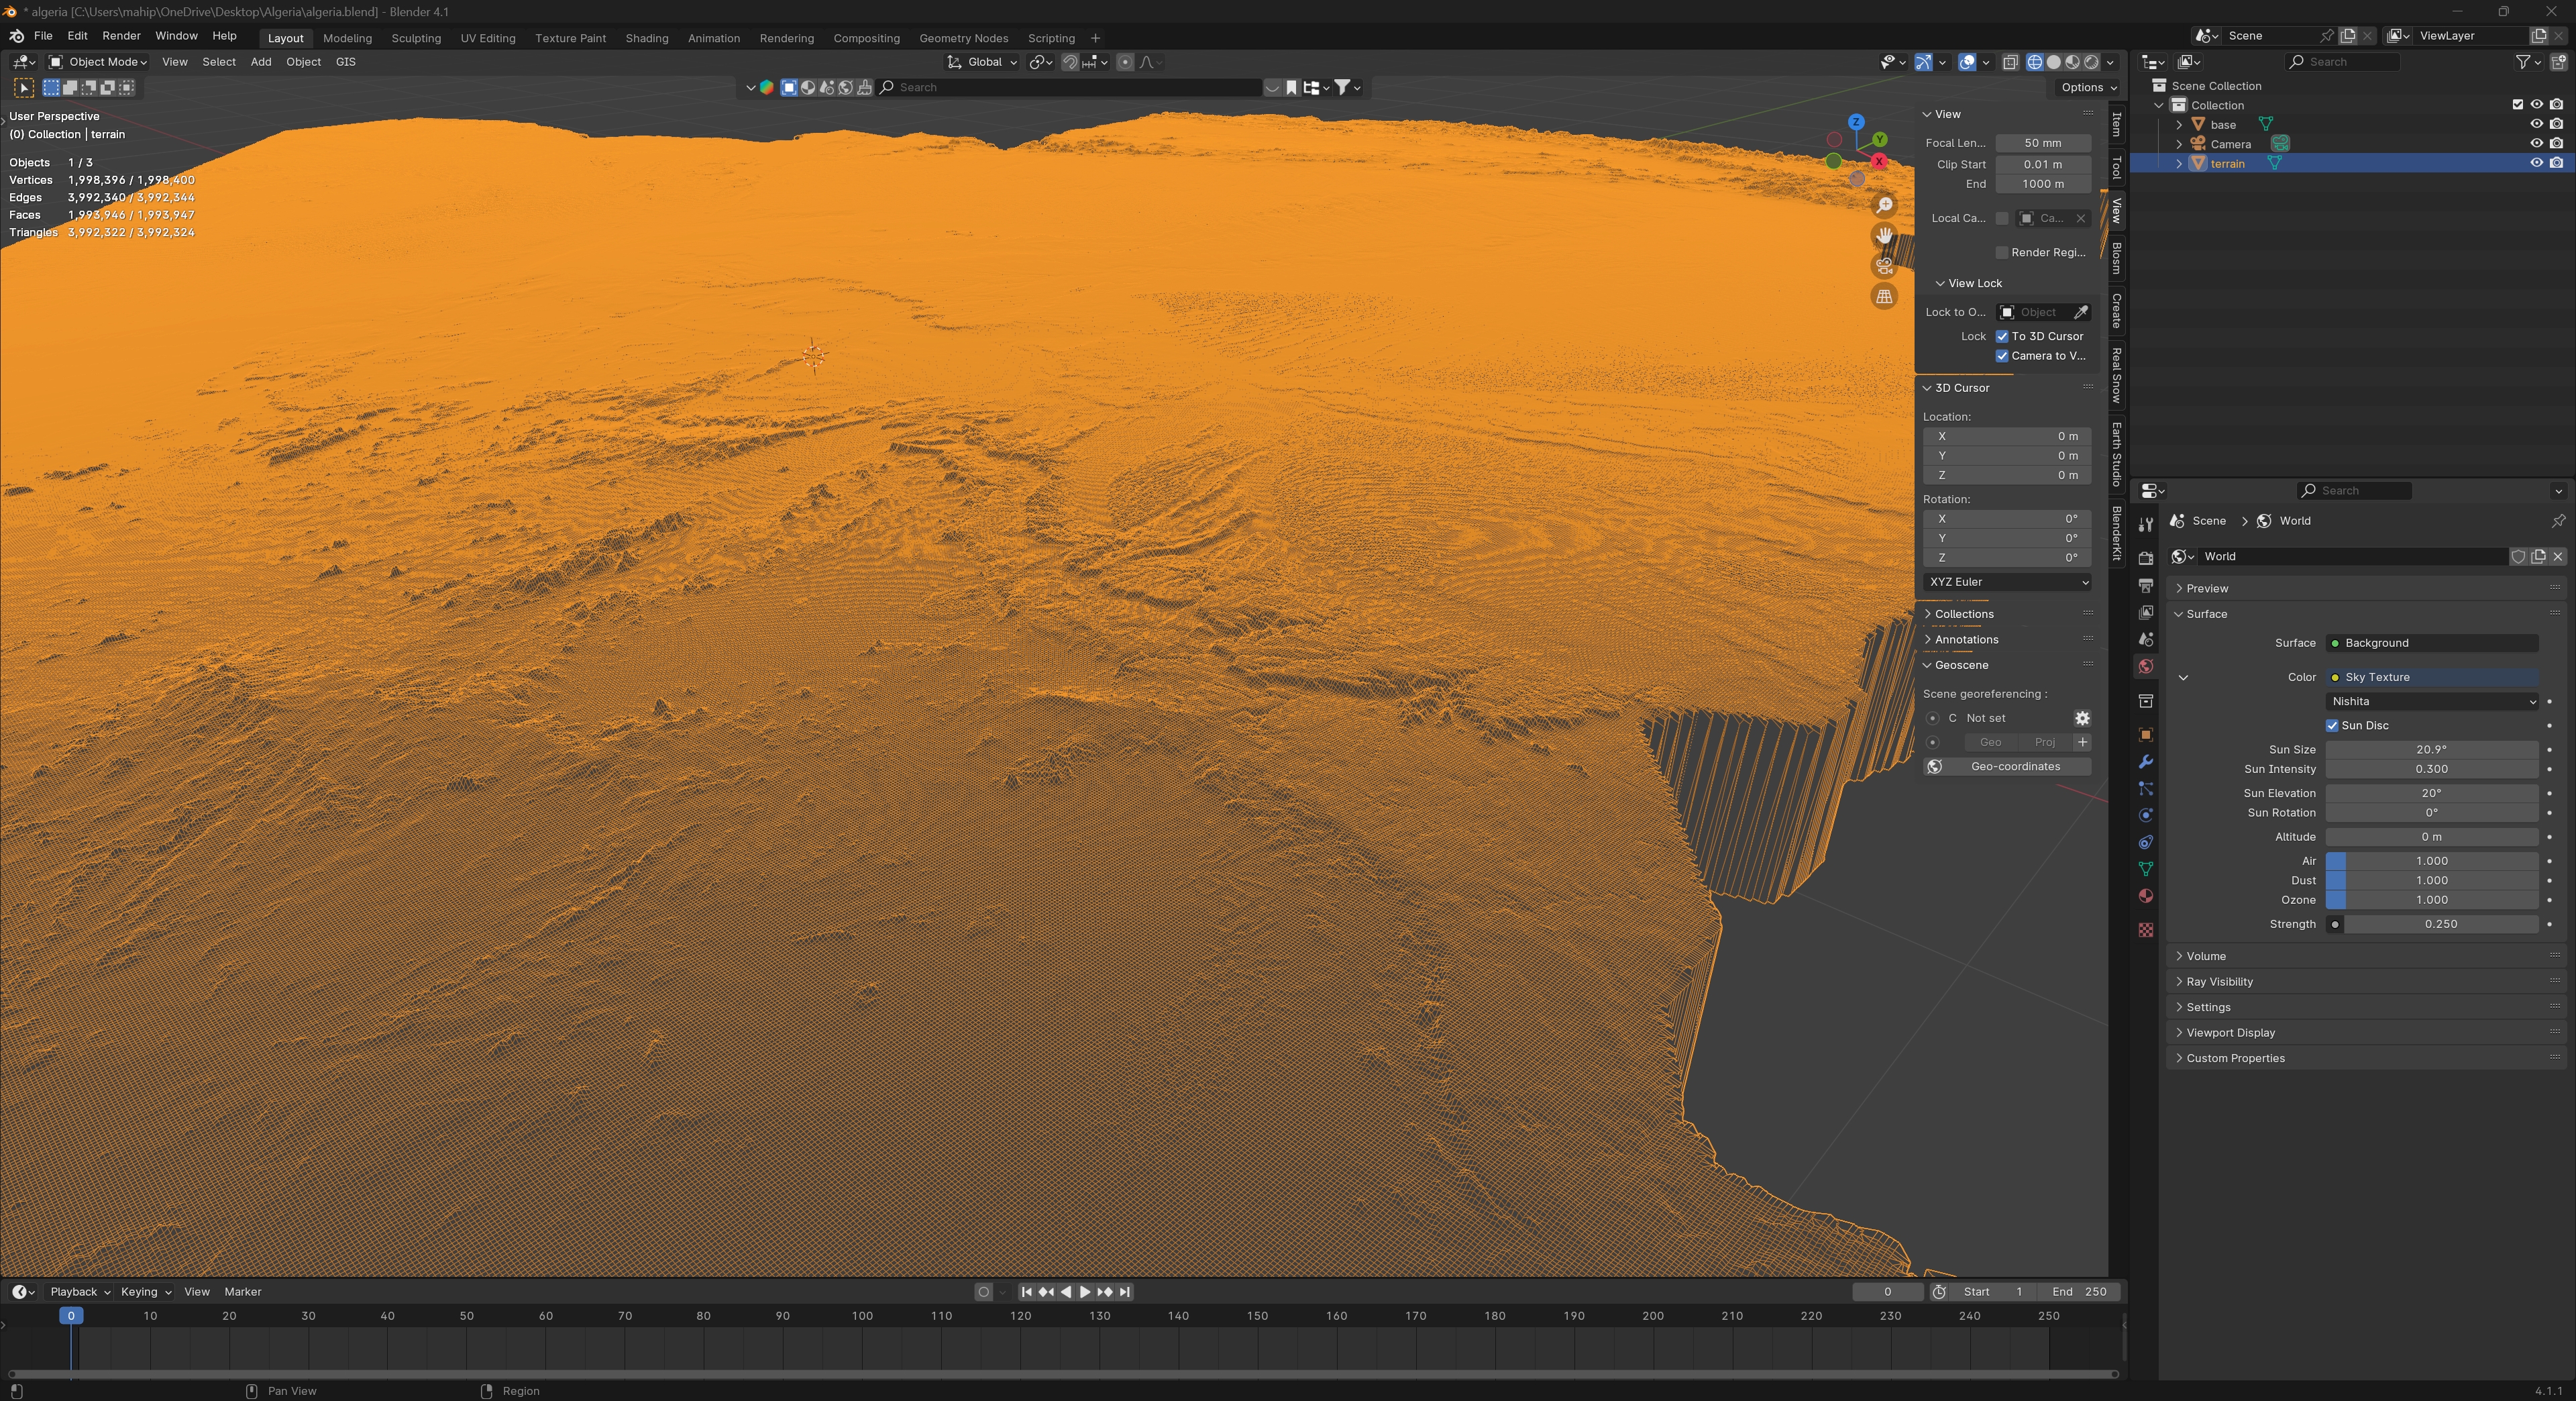Open Modifier wrench properties tab

2145,762
